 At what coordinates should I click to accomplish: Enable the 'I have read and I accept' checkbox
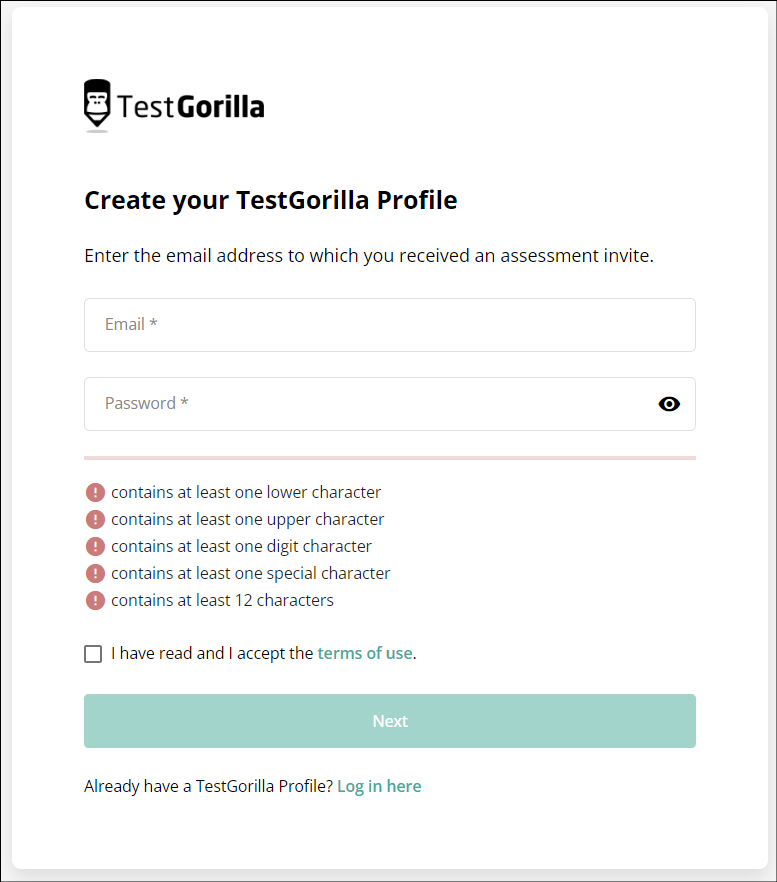pos(93,653)
